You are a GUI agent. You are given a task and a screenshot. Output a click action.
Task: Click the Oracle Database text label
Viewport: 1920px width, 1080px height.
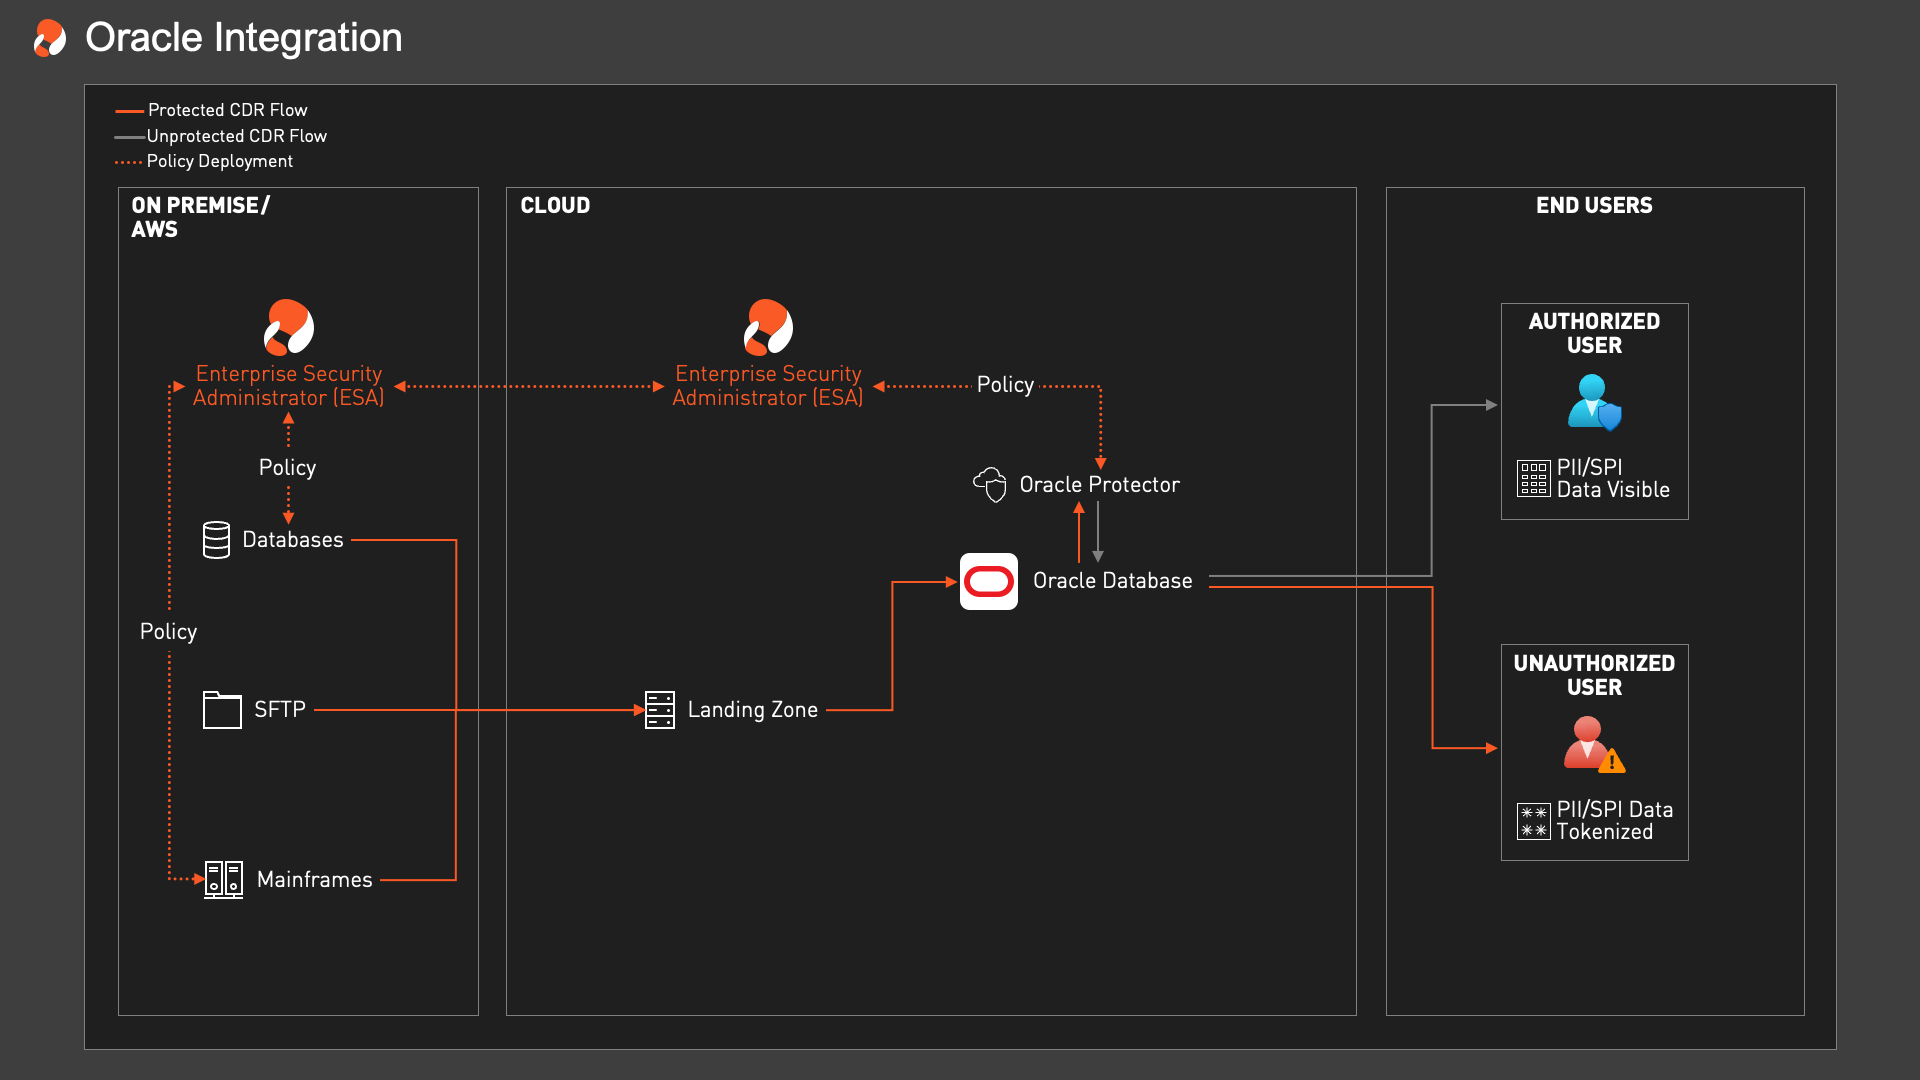(1112, 581)
